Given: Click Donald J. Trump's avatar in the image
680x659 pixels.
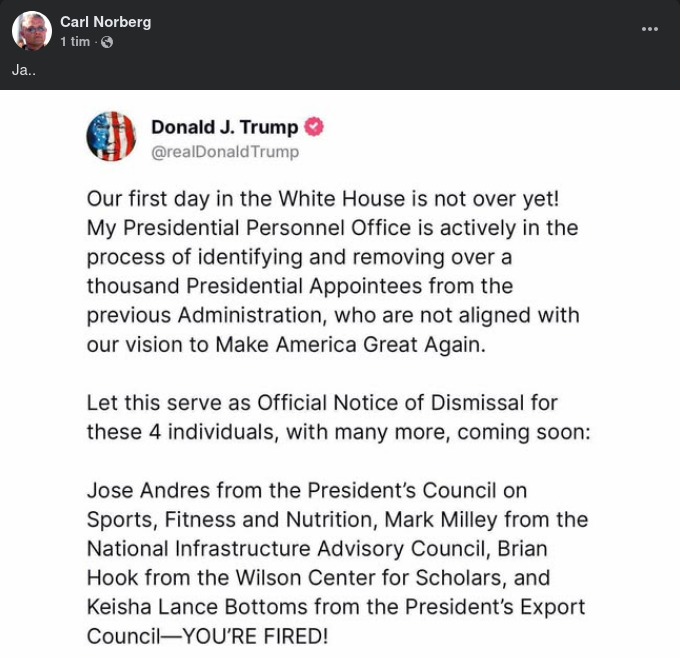Looking at the screenshot, I should coord(111,137).
